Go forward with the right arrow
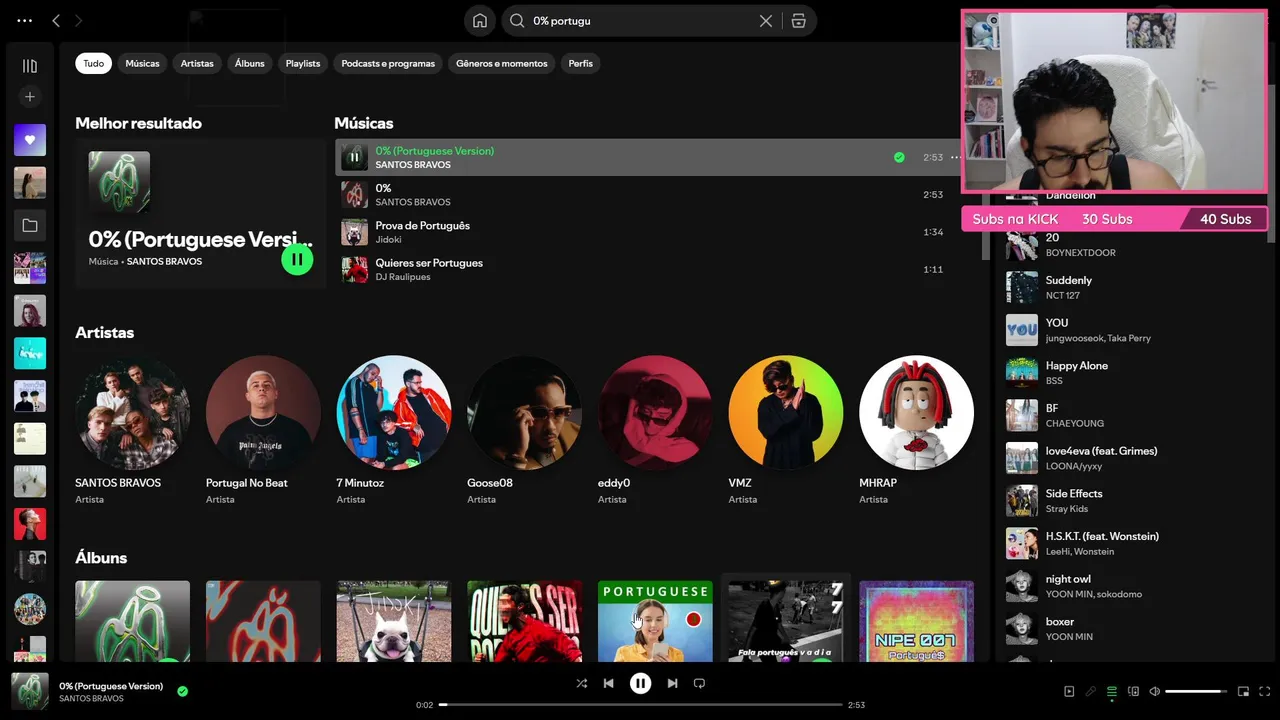 pos(79,21)
